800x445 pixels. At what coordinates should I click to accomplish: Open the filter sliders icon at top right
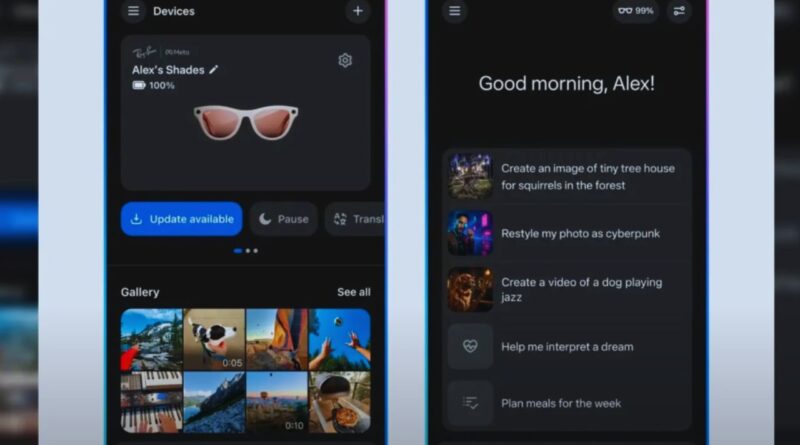click(679, 11)
